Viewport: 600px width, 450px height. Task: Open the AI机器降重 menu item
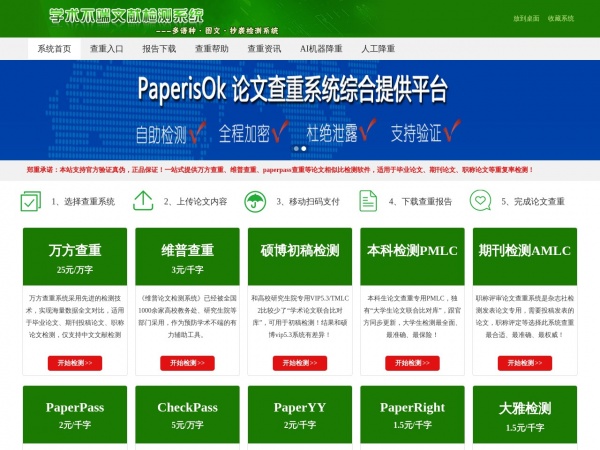(321, 49)
